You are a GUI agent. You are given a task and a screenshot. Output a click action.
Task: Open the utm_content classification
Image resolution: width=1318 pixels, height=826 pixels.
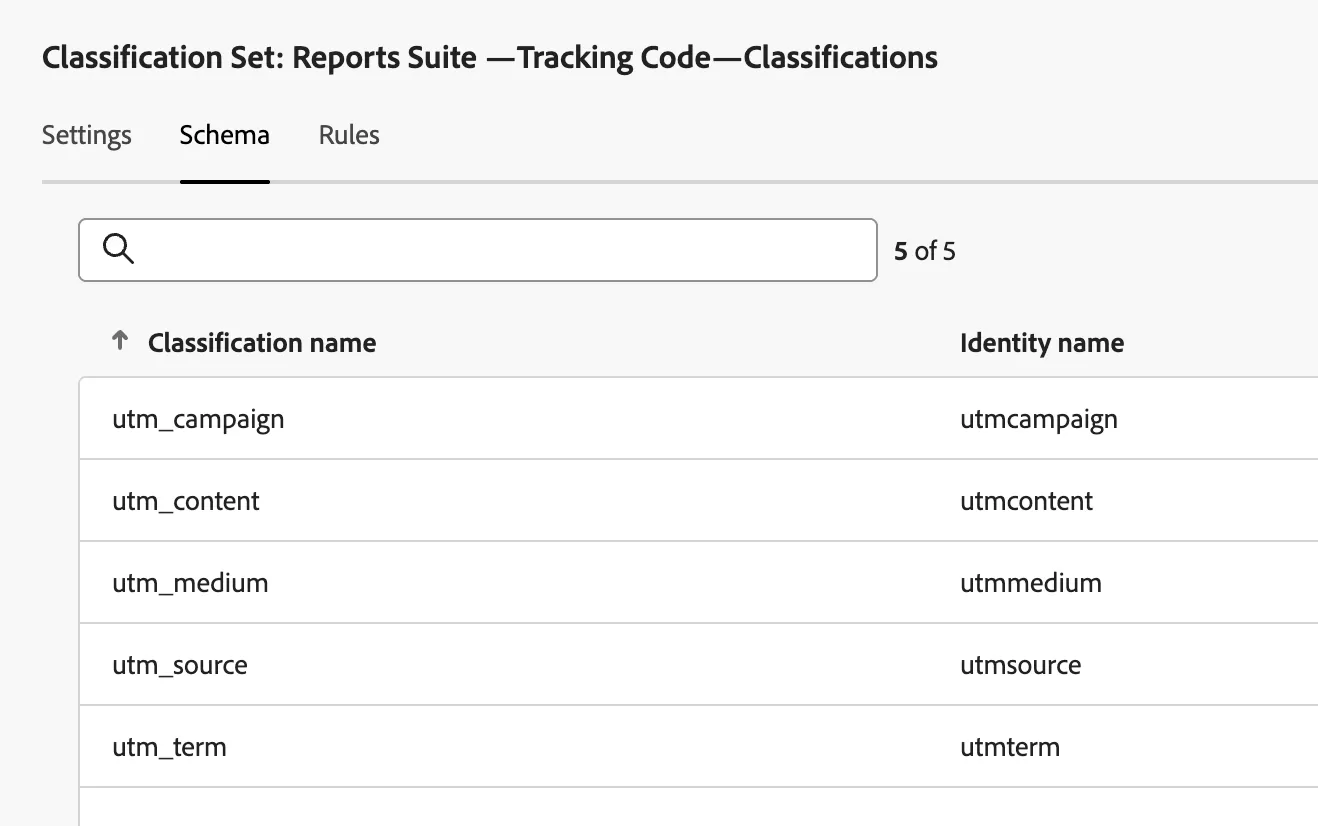(x=186, y=501)
